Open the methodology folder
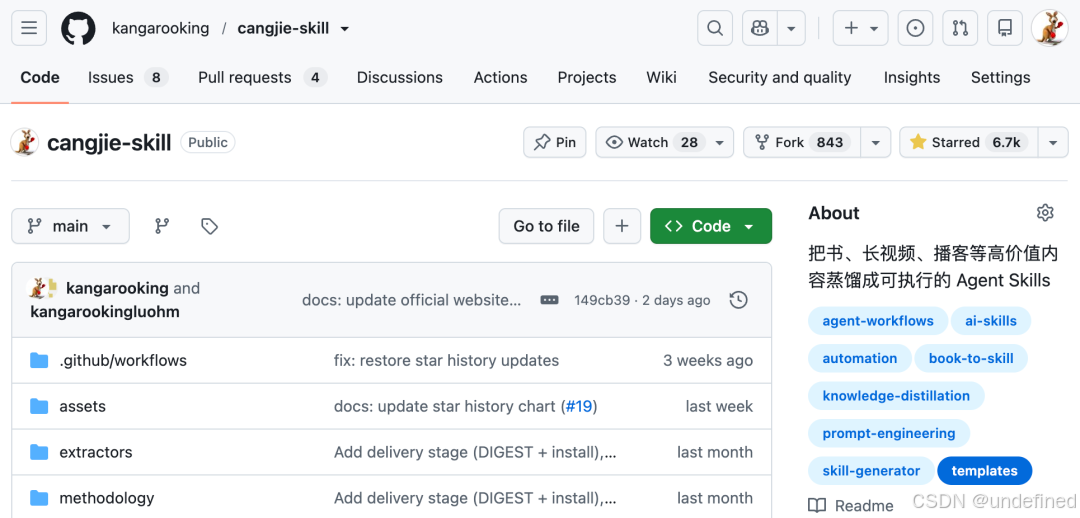Viewport: 1080px width, 518px height. pos(107,498)
